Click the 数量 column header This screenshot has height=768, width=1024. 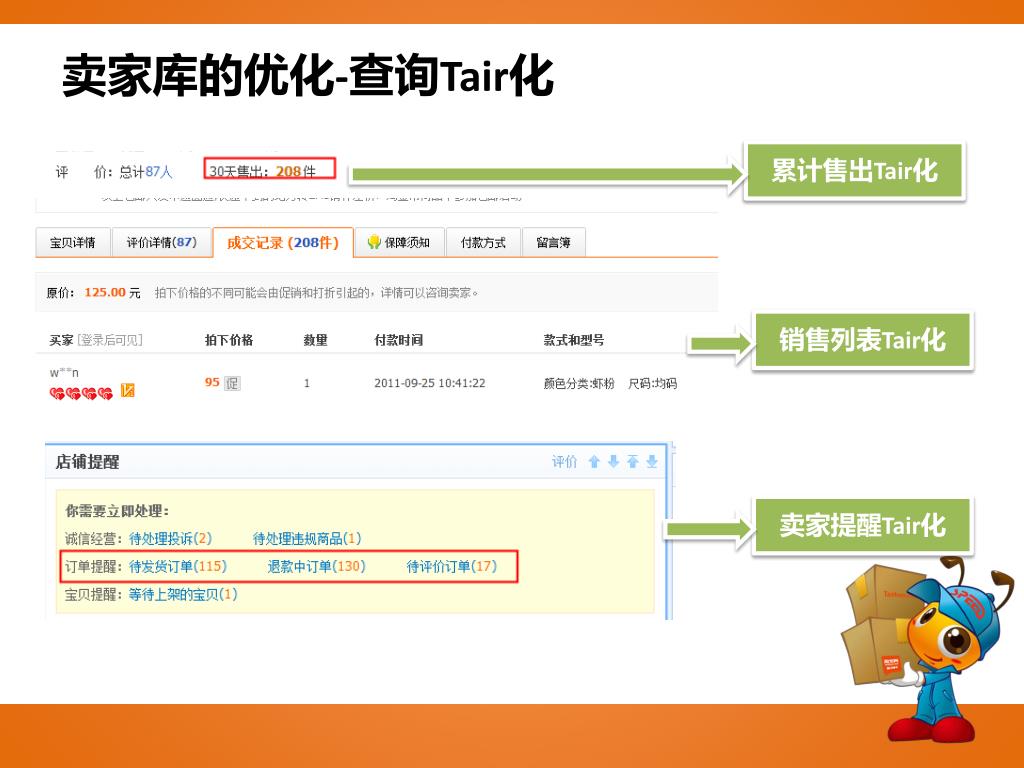click(x=315, y=340)
